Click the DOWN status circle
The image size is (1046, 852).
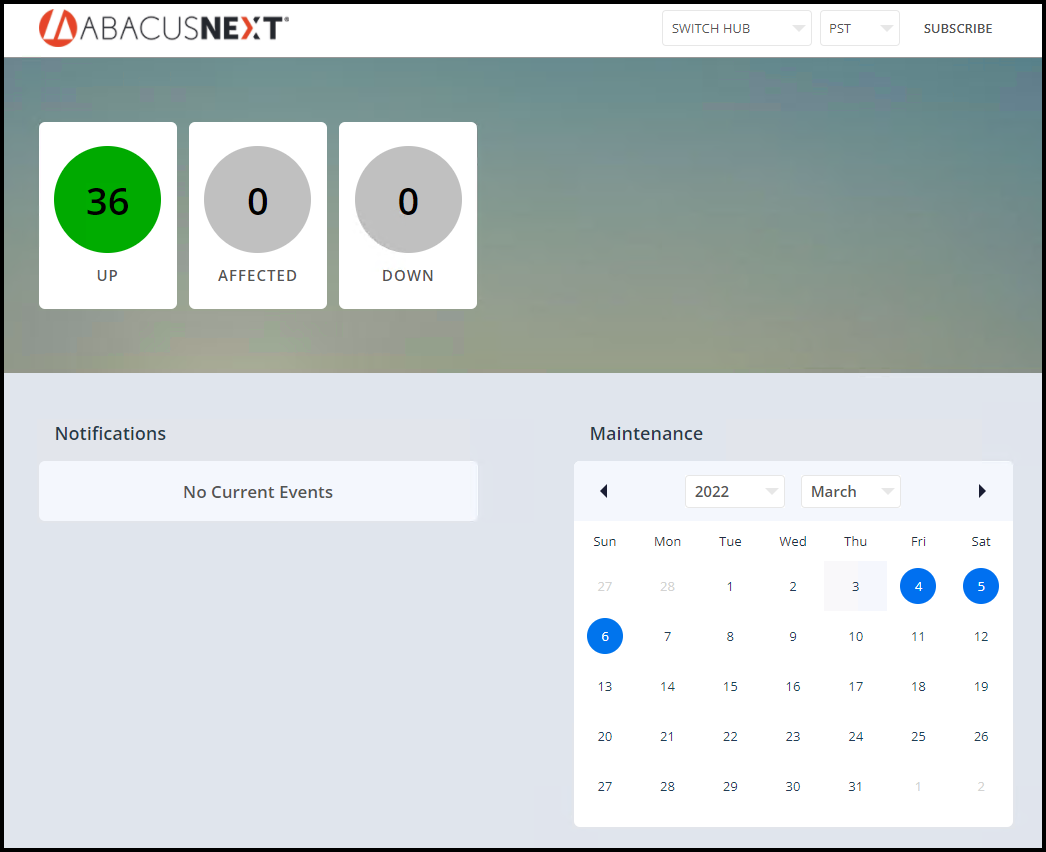coord(408,199)
